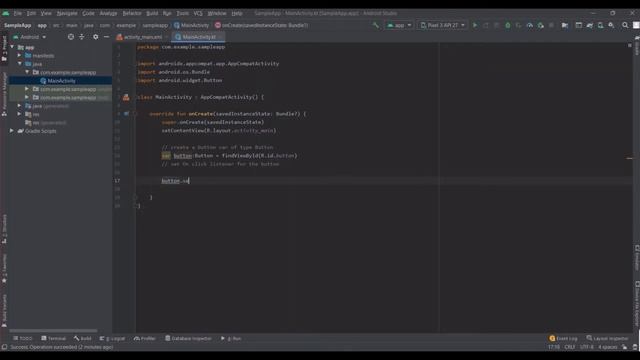Image resolution: width=640 pixels, height=360 pixels.
Task: Open the VCS menu
Action: (198, 13)
